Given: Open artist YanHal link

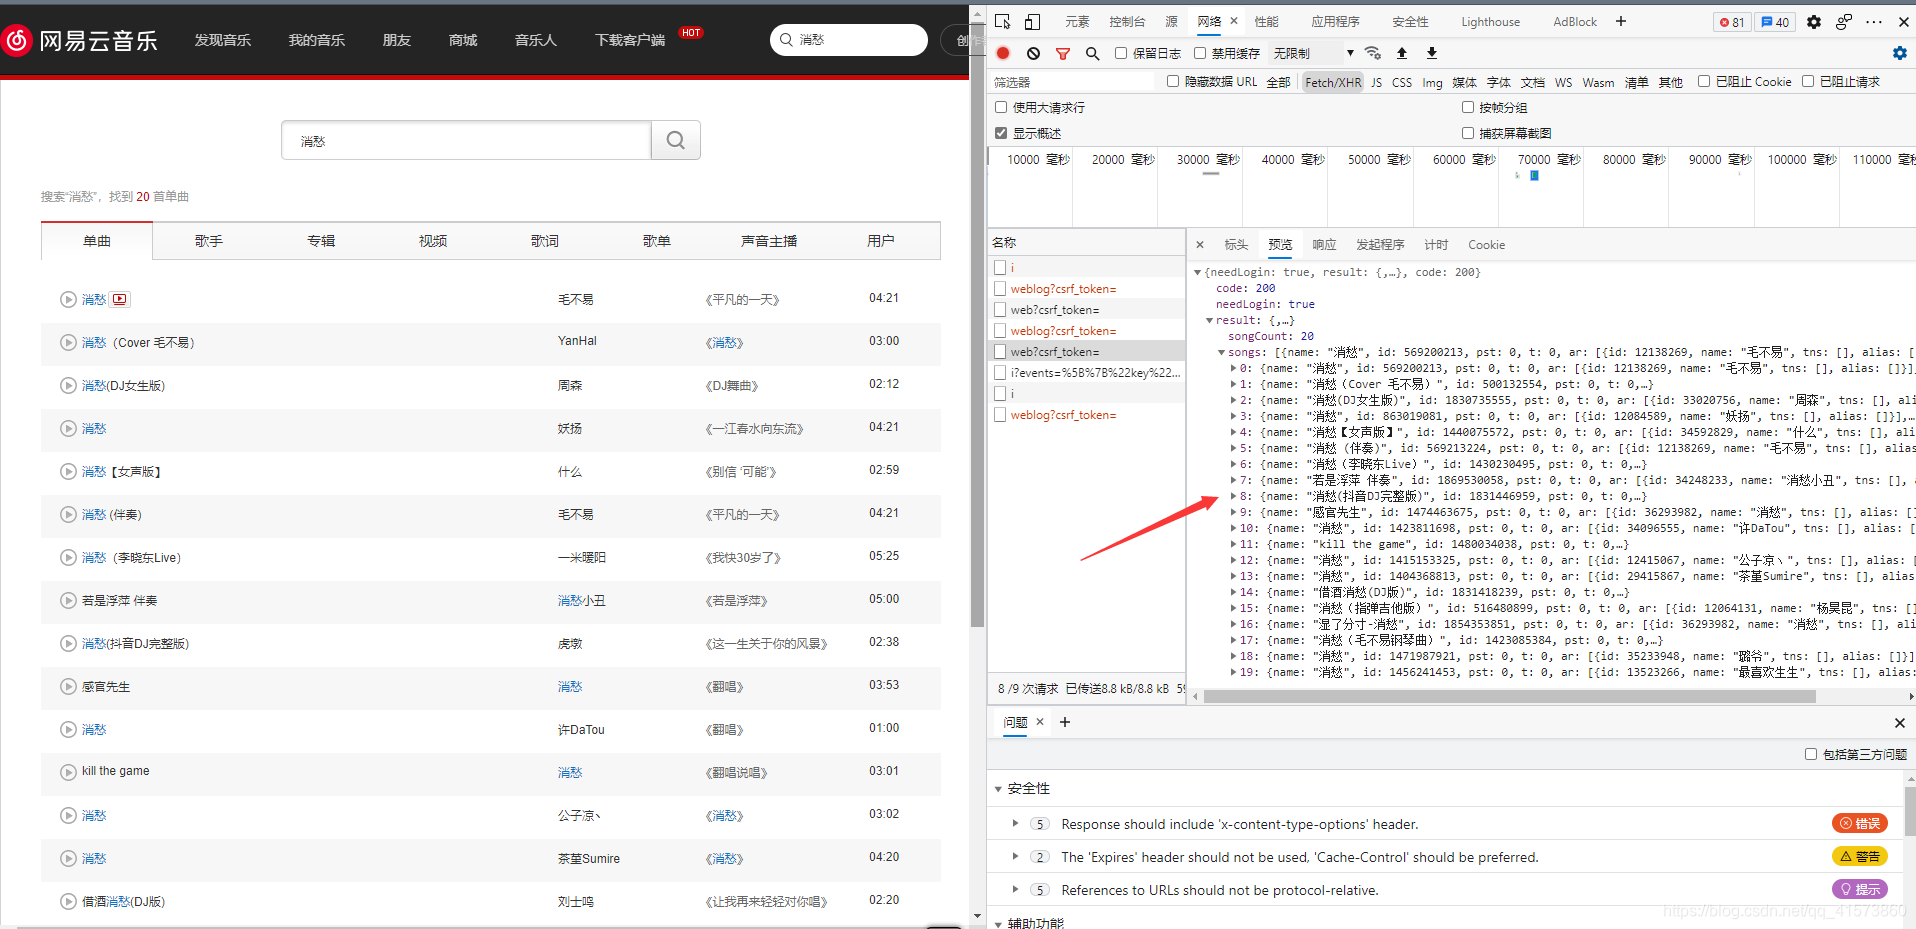Looking at the screenshot, I should [577, 341].
